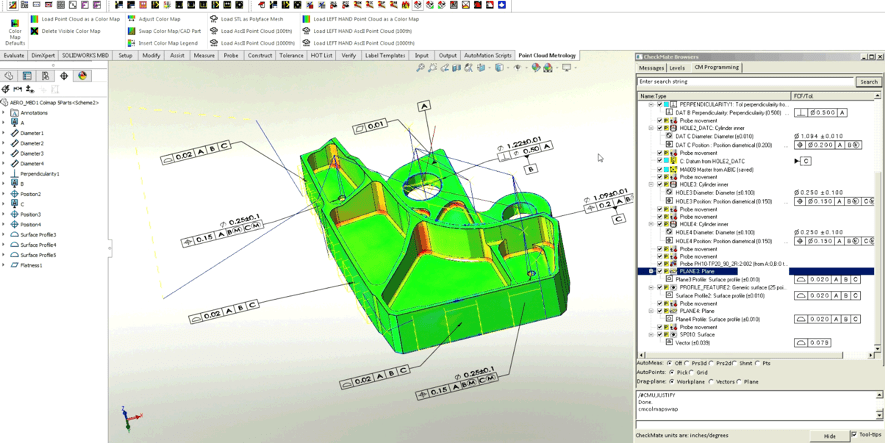
Task: Open the DimXpertManager crosshair tab icon
Action: (x=64, y=76)
